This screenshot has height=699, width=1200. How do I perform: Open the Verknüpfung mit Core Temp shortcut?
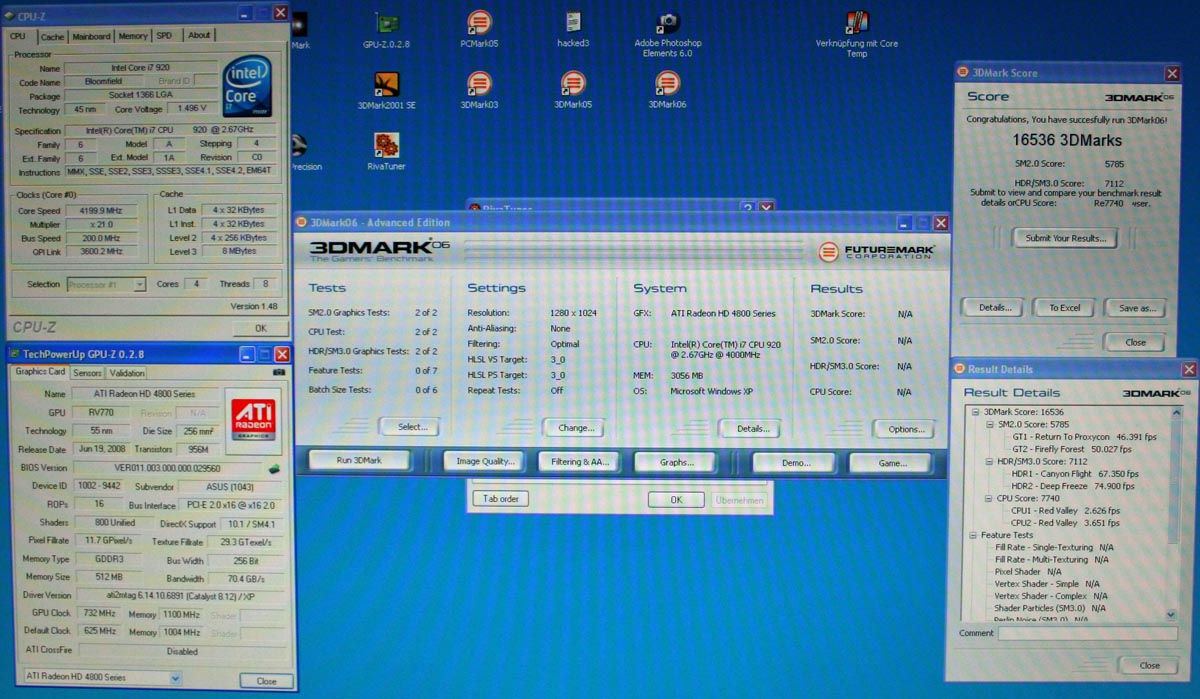[x=857, y=34]
